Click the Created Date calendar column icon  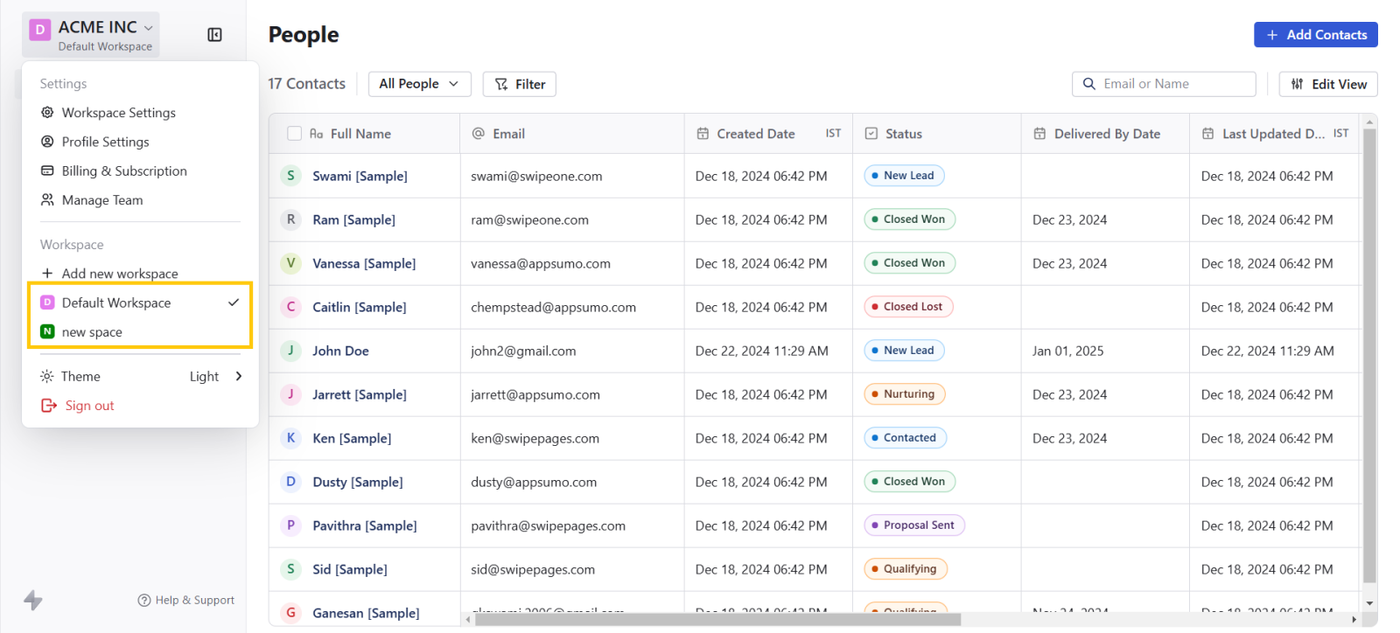[x=703, y=134]
